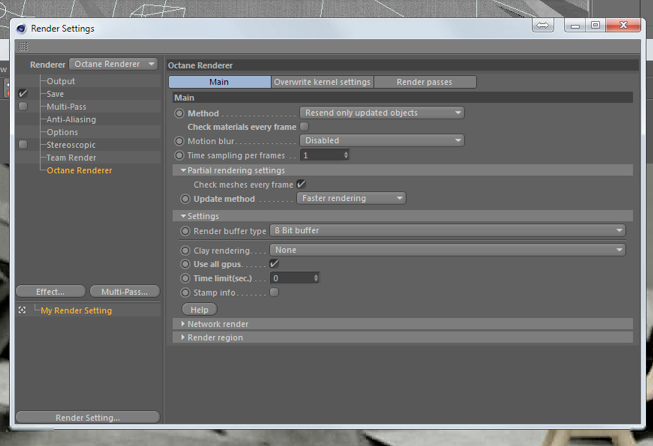Screen dimensions: 653x446
Task: Click the Help button
Action: pos(199,310)
